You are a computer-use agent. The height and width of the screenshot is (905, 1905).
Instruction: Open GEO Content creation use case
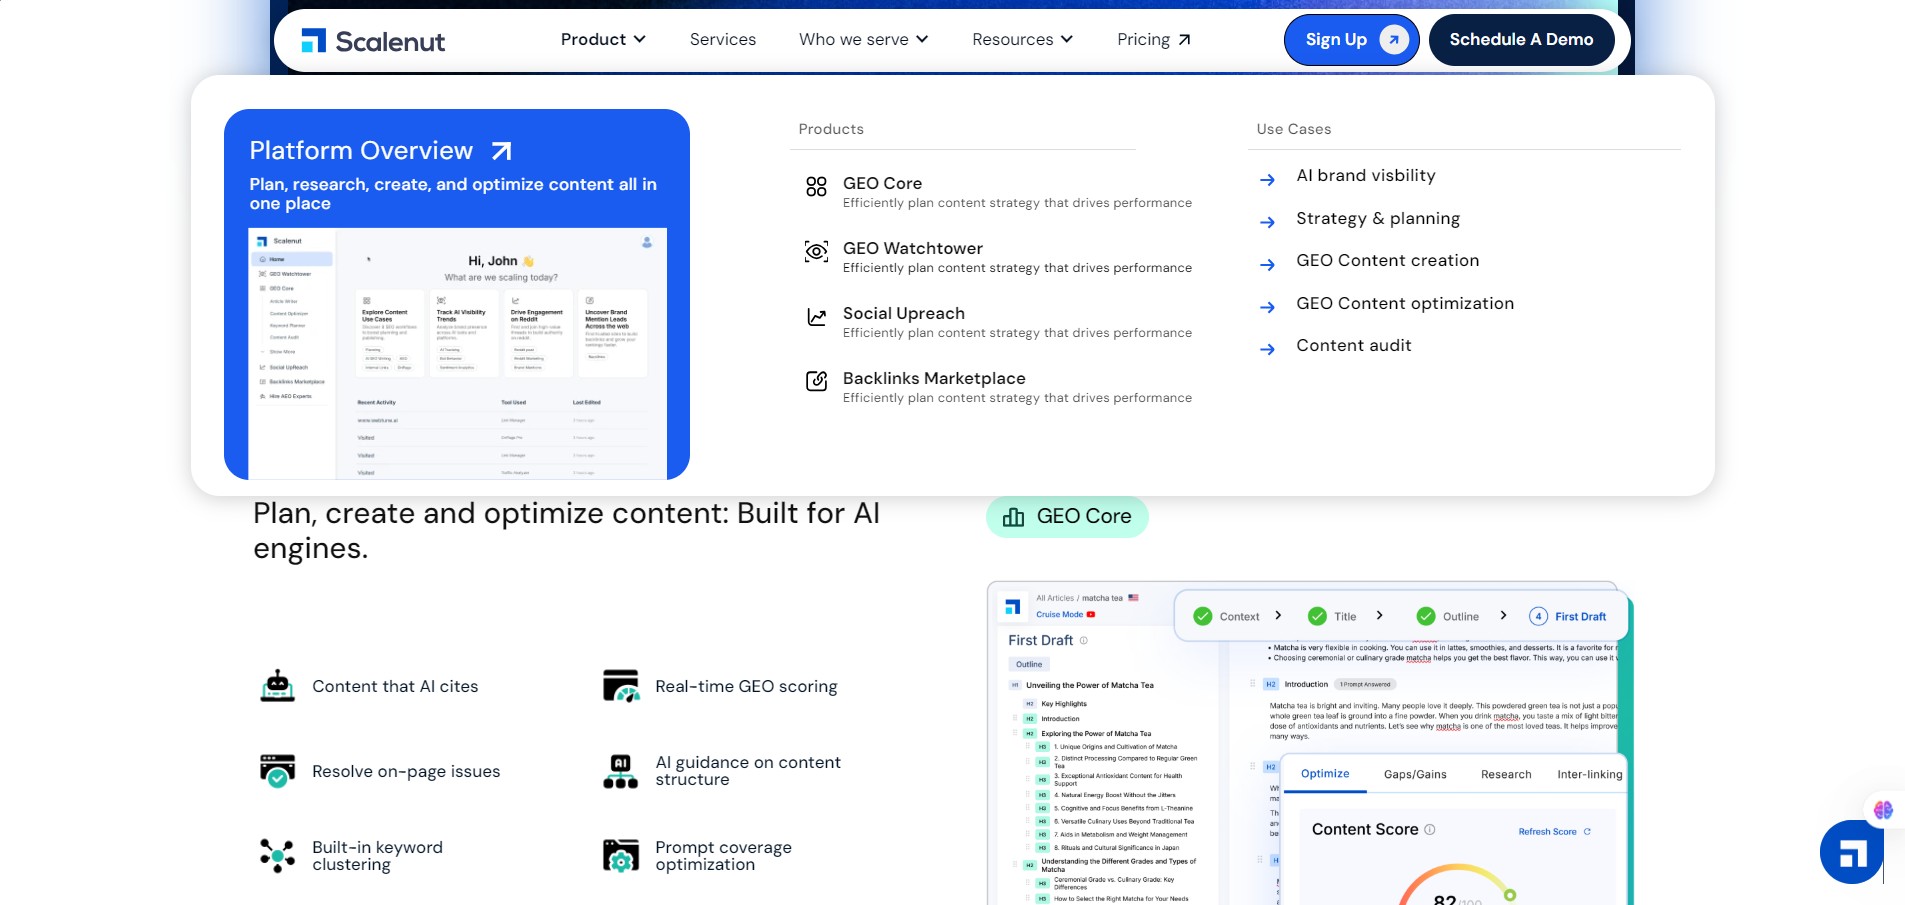tap(1387, 261)
